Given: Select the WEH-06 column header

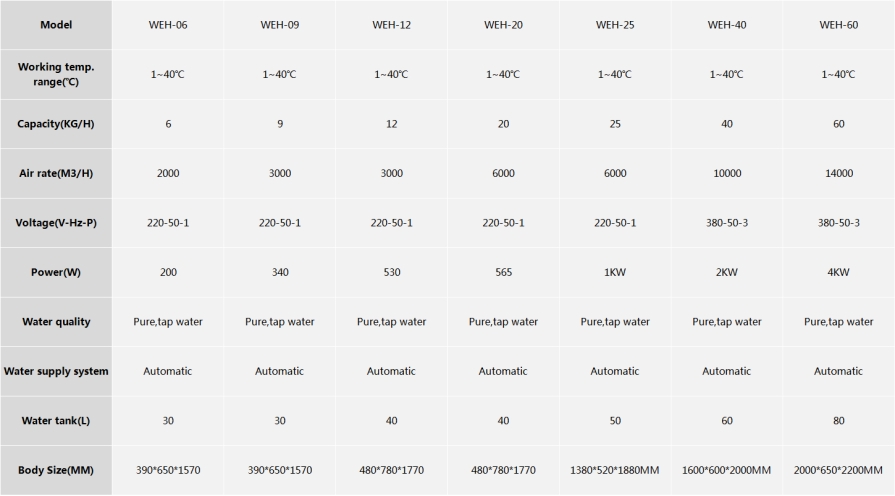Looking at the screenshot, I should pos(168,25).
